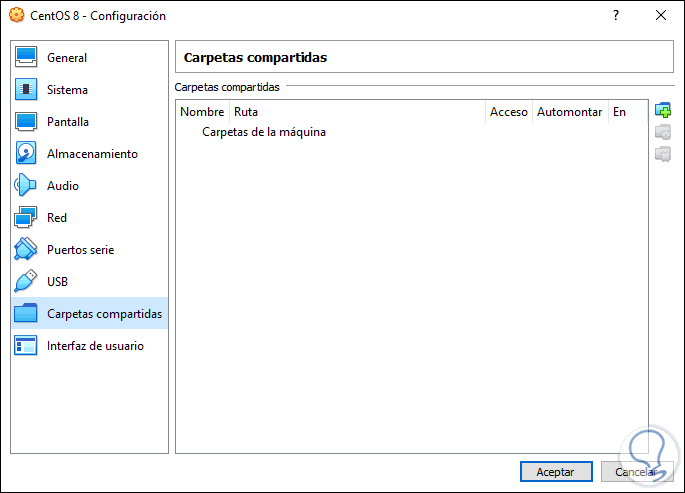Add a new shared folder
Image resolution: width=685 pixels, height=493 pixels.
(x=662, y=111)
